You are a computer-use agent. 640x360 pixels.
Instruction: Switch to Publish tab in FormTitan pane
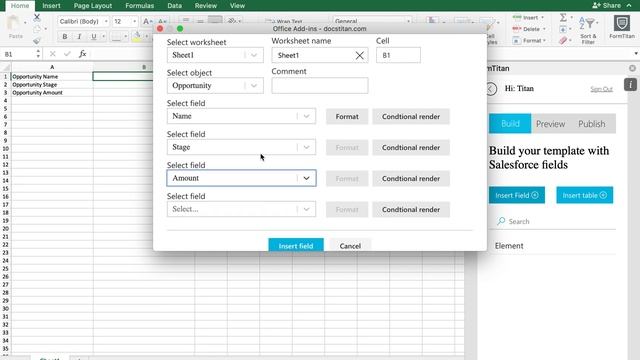pos(591,124)
